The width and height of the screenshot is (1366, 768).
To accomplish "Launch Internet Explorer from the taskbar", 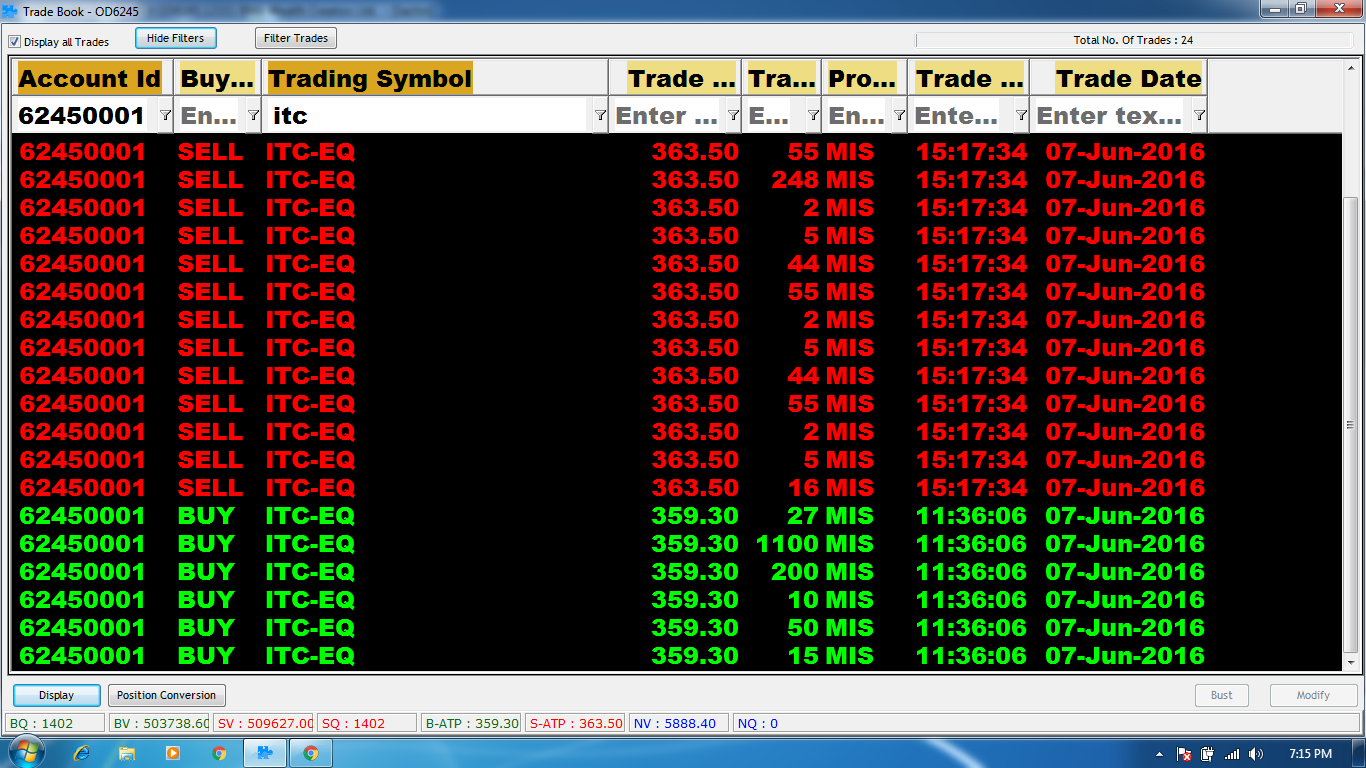I will tap(81, 753).
